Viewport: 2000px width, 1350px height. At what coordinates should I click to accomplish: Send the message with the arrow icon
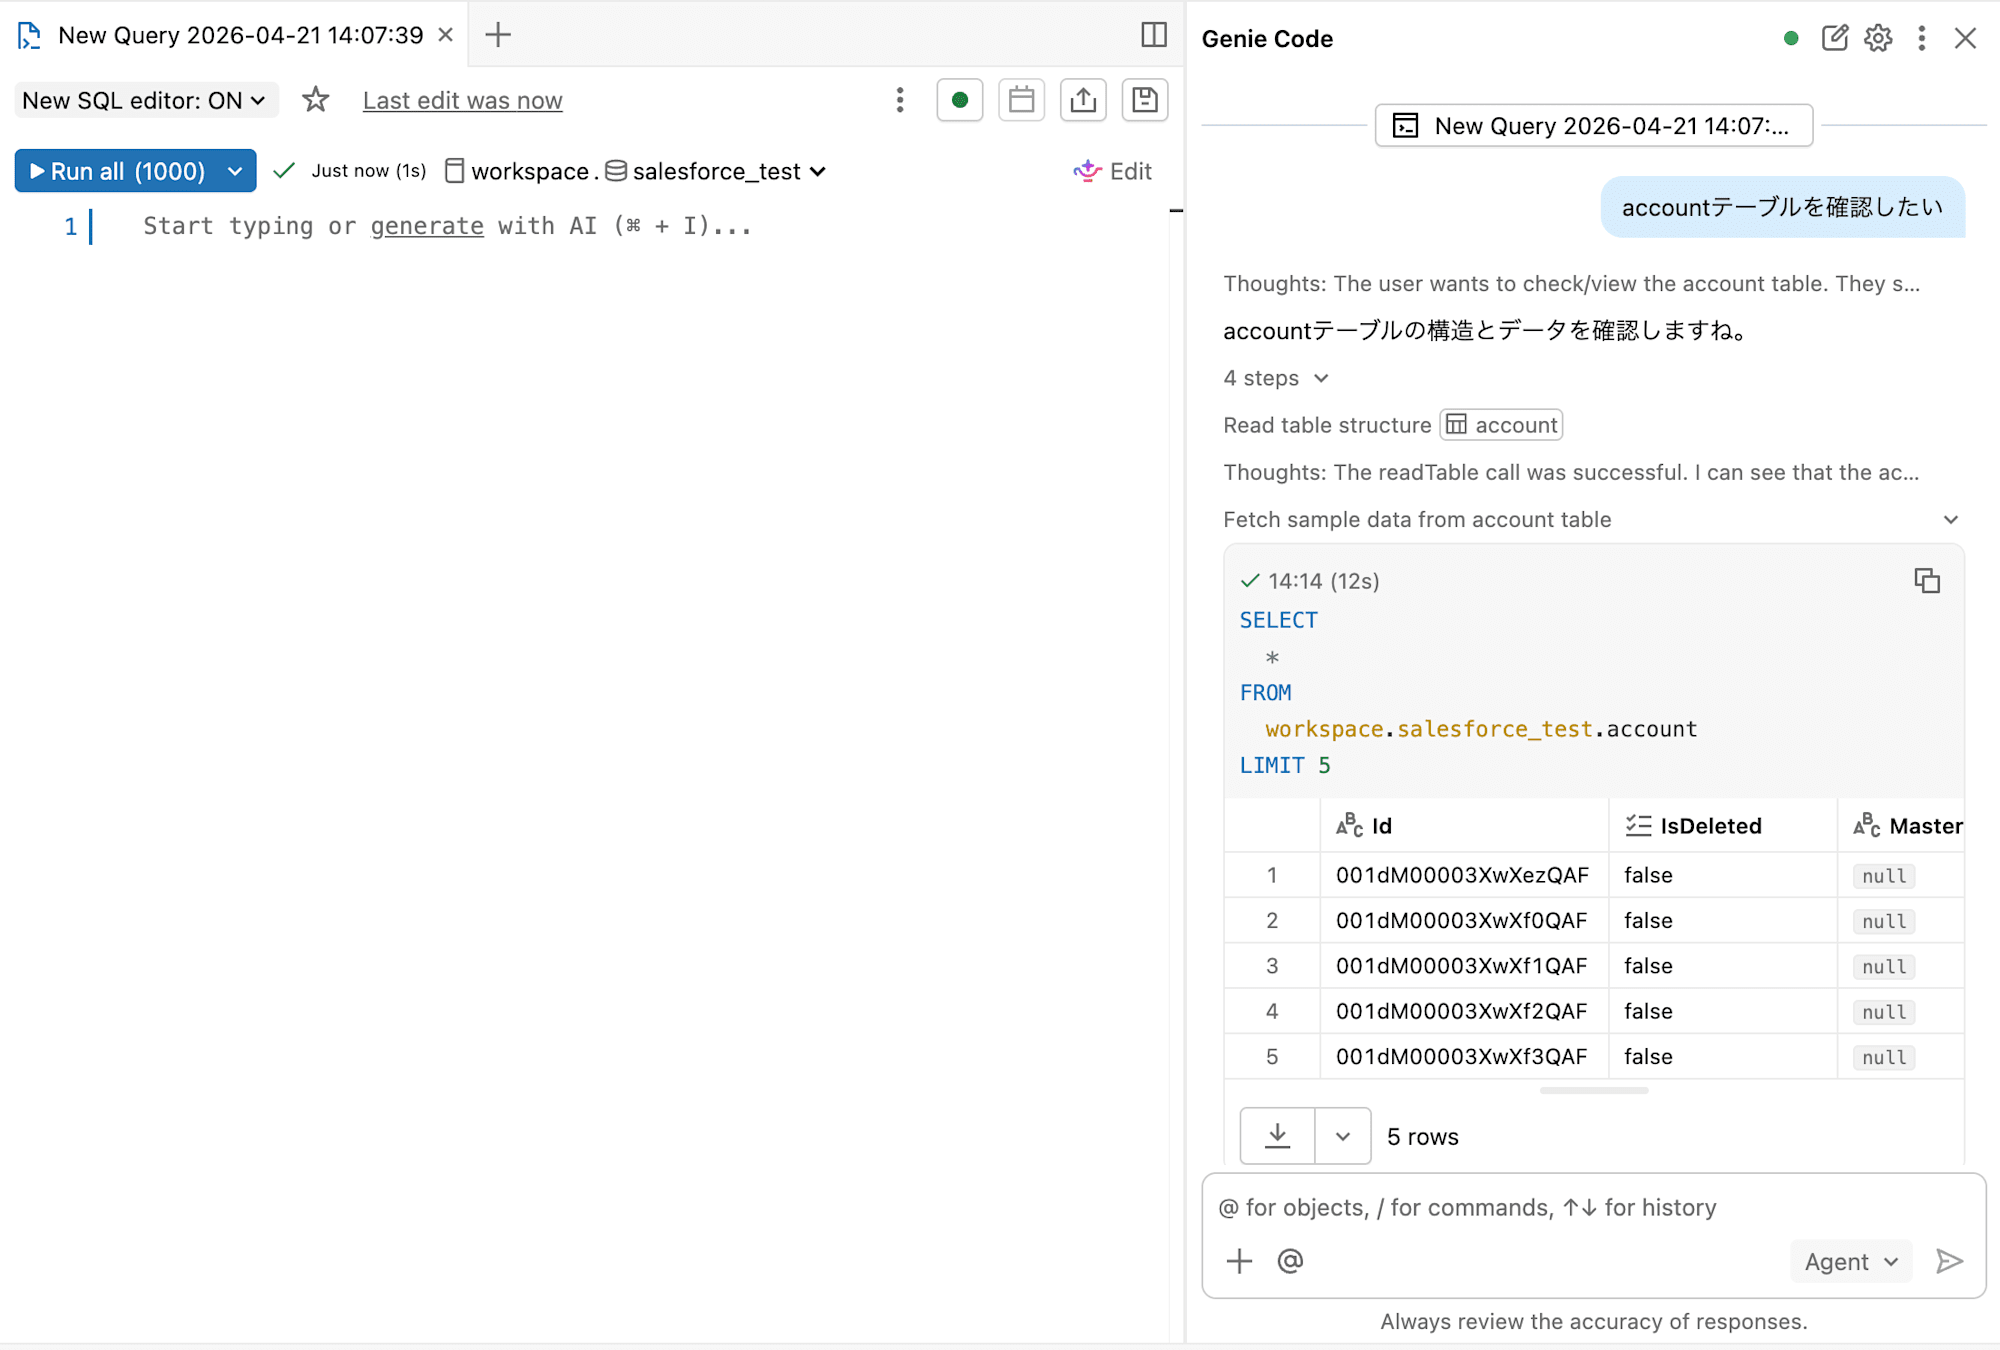click(1948, 1261)
